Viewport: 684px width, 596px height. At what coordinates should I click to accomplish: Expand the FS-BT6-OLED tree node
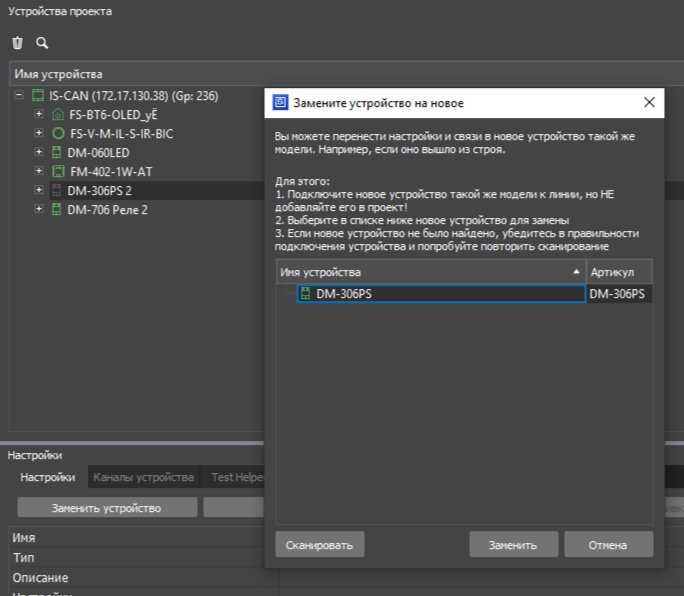point(39,115)
